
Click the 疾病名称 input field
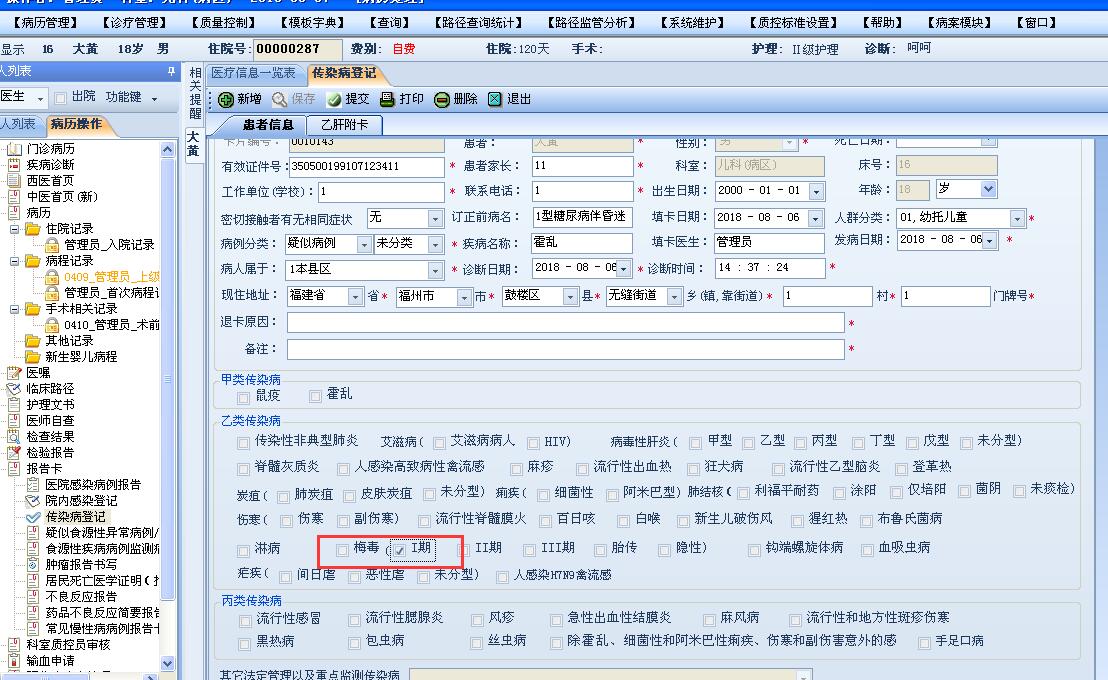582,243
